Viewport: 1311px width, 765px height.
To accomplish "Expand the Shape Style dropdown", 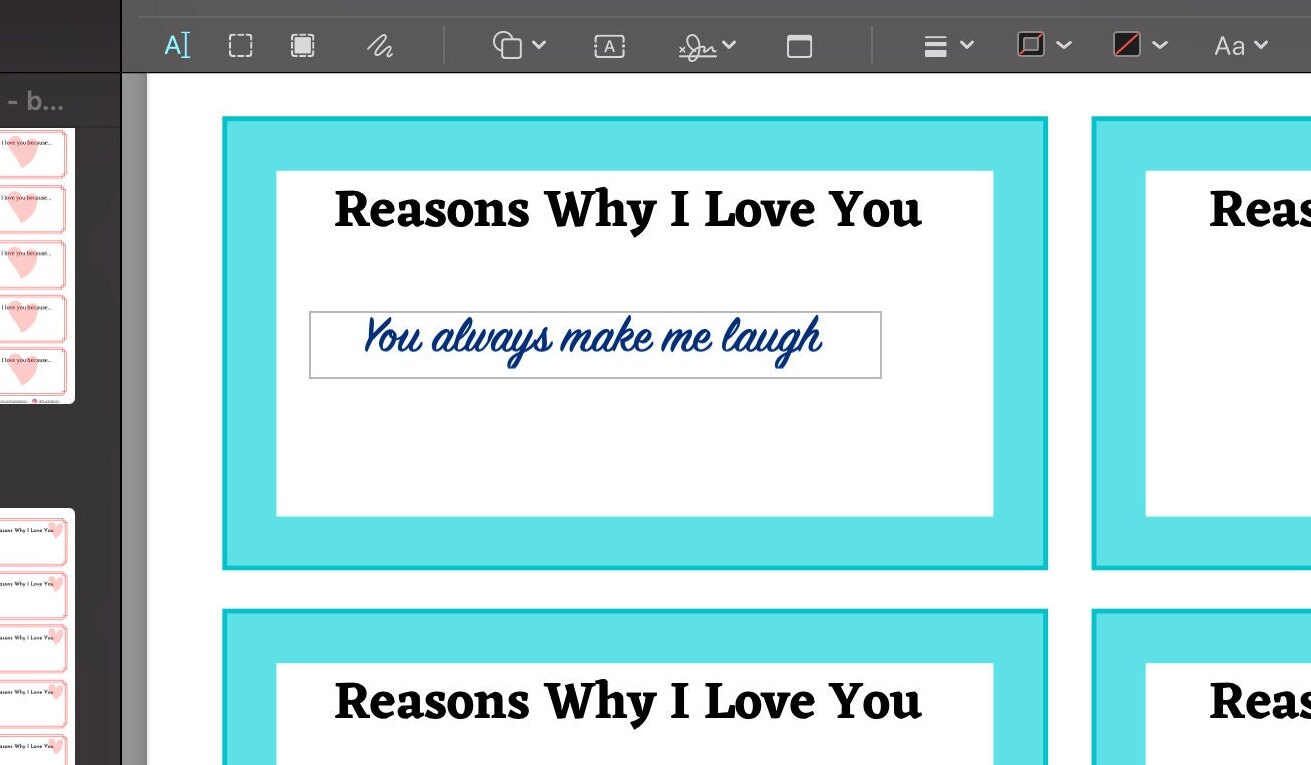I will pos(966,45).
